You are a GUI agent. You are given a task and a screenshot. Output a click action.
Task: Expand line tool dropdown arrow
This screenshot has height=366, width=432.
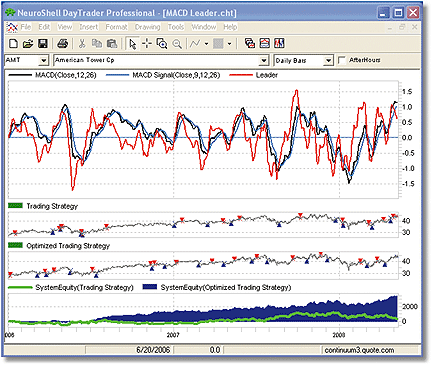(x=206, y=44)
